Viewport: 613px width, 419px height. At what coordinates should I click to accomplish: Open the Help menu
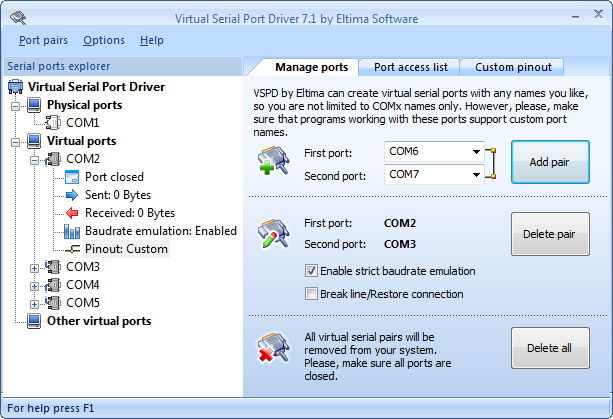(x=152, y=40)
